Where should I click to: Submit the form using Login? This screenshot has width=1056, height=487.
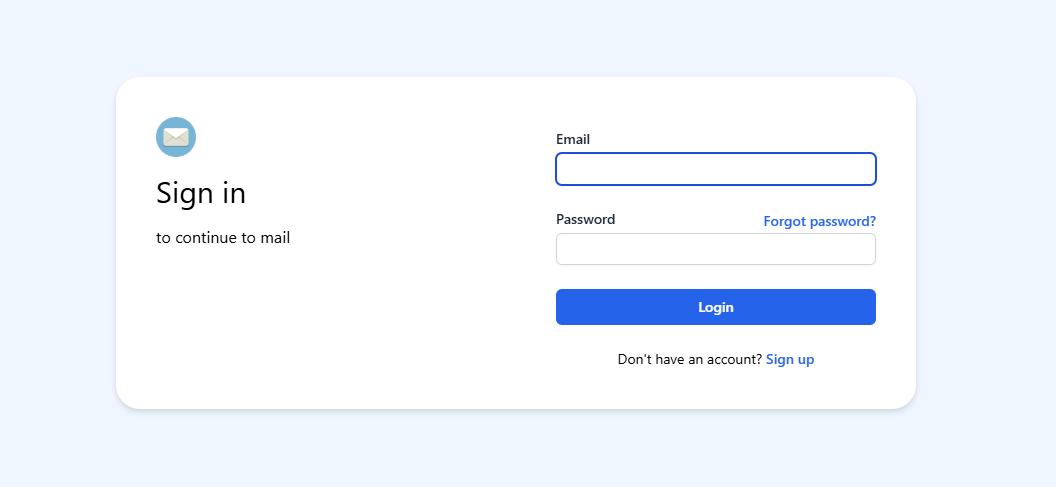tap(715, 307)
